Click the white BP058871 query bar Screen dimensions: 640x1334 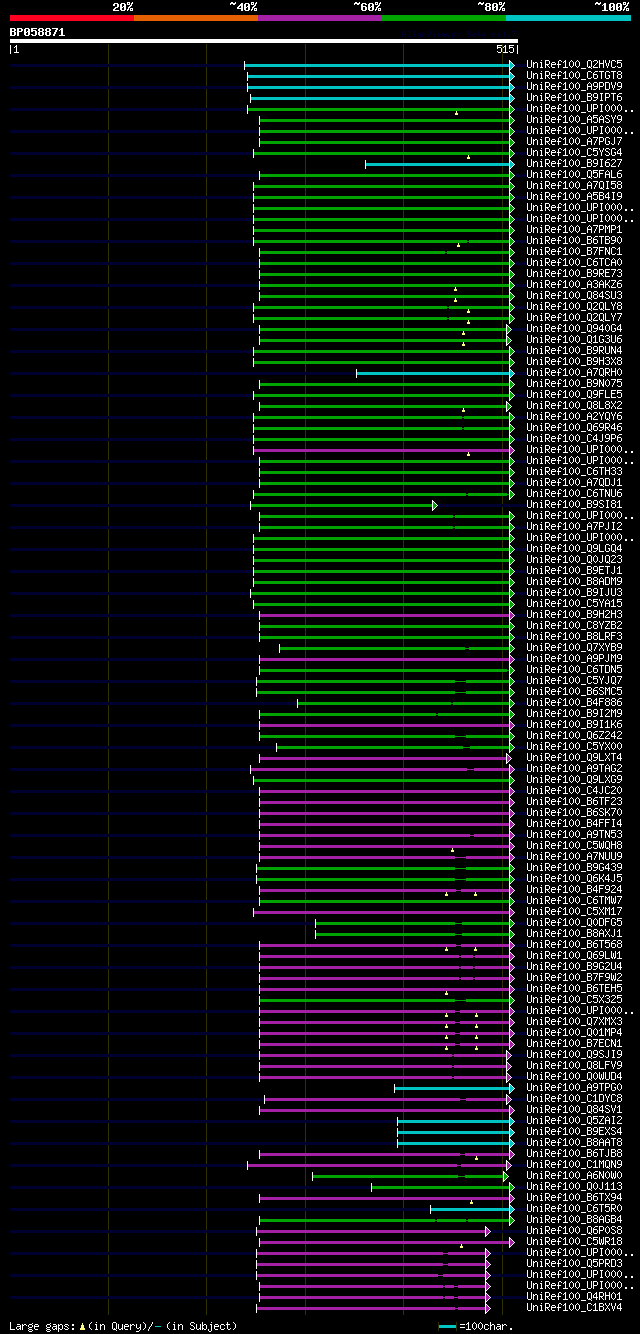click(x=263, y=41)
